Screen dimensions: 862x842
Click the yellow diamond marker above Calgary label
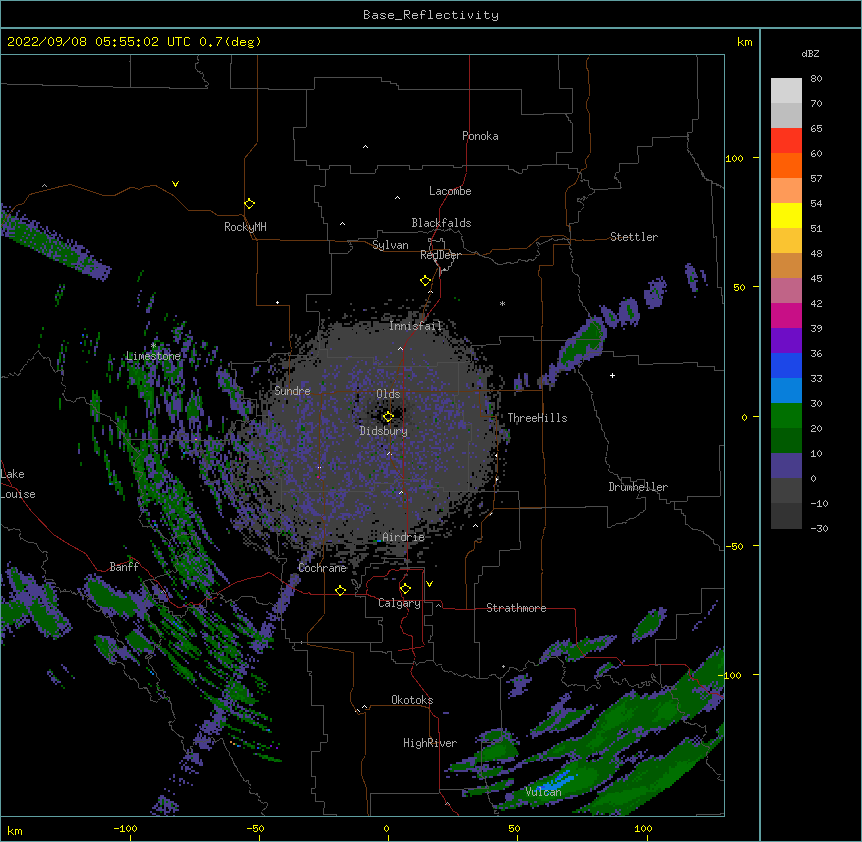pyautogui.click(x=405, y=589)
